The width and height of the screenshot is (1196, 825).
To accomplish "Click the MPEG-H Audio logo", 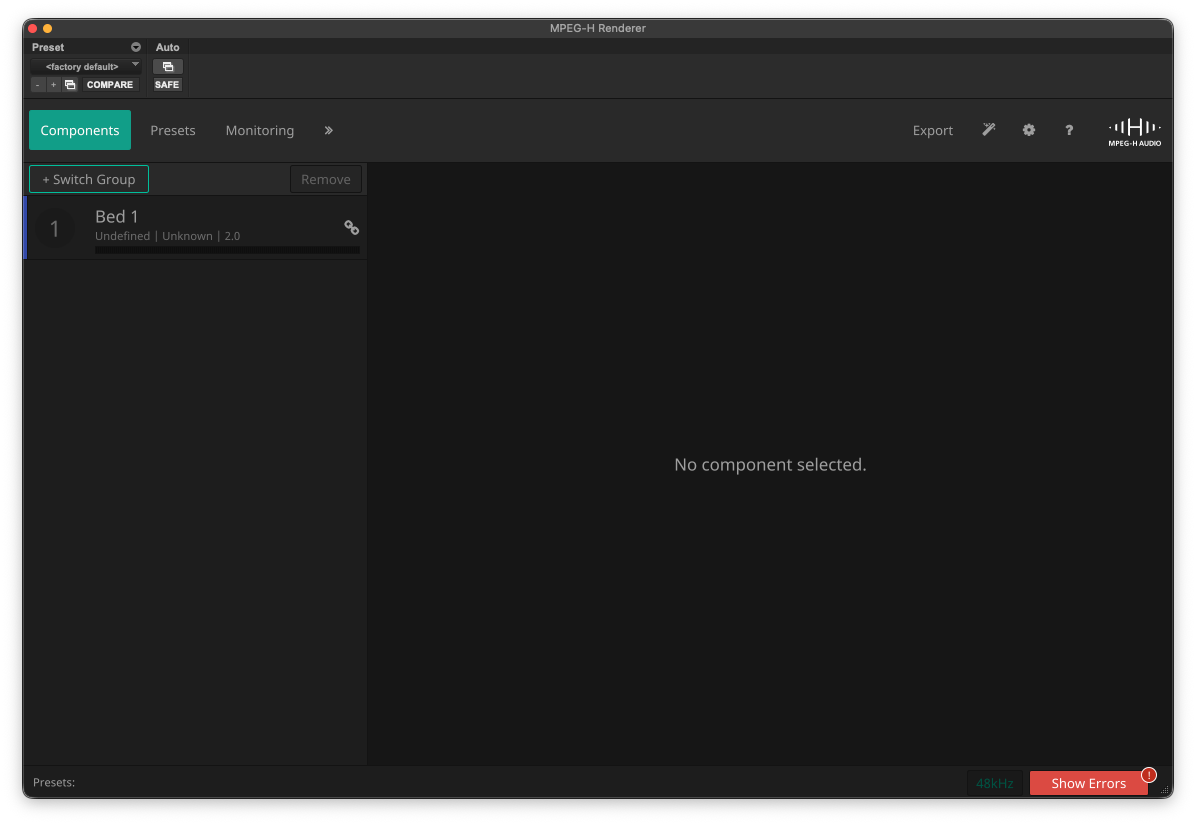I will pos(1134,132).
